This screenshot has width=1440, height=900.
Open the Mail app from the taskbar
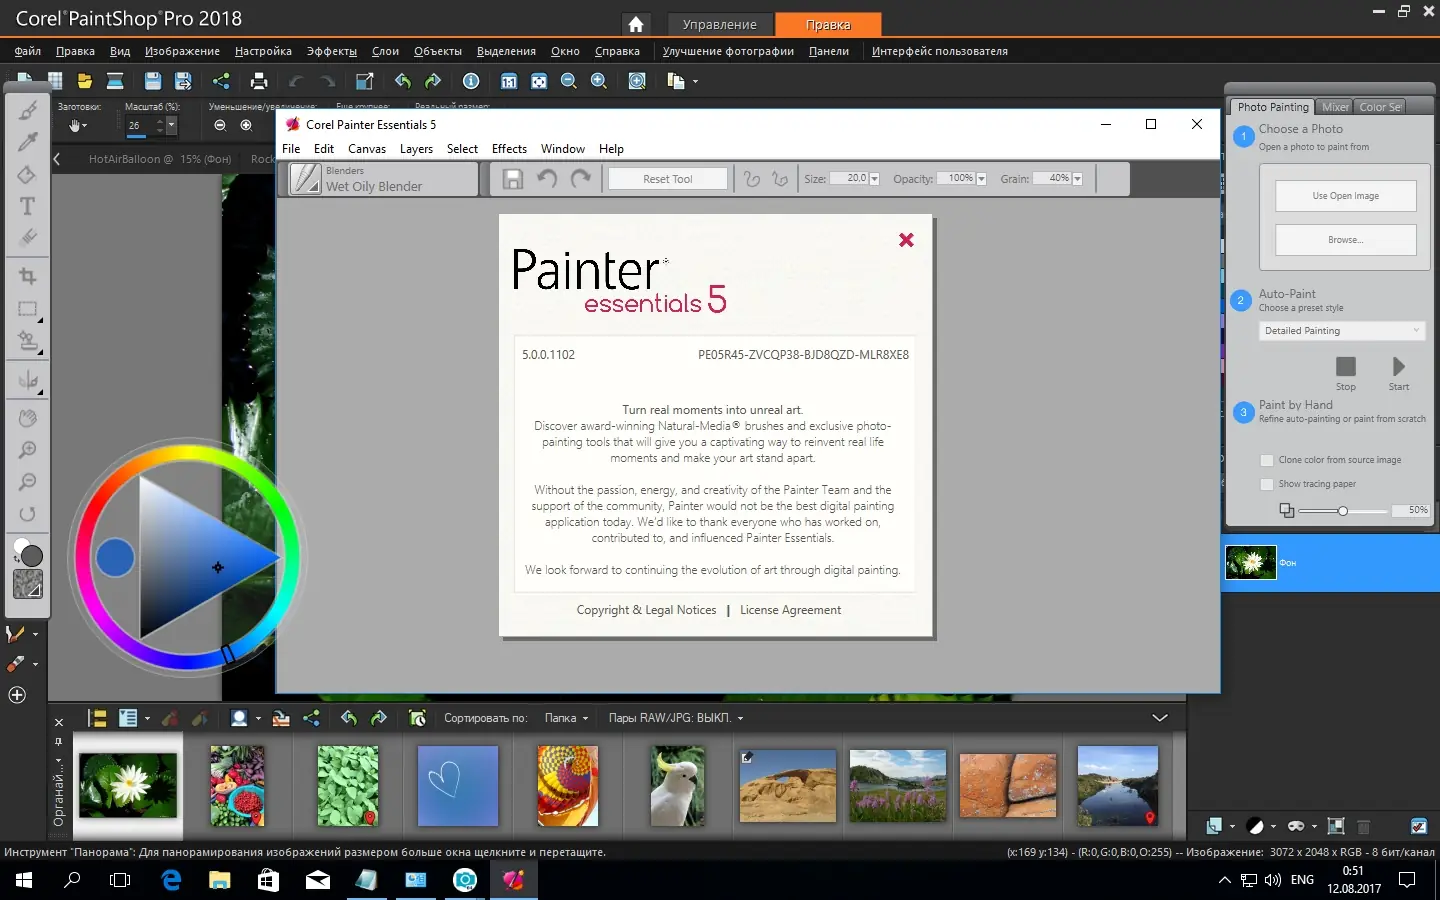318,880
